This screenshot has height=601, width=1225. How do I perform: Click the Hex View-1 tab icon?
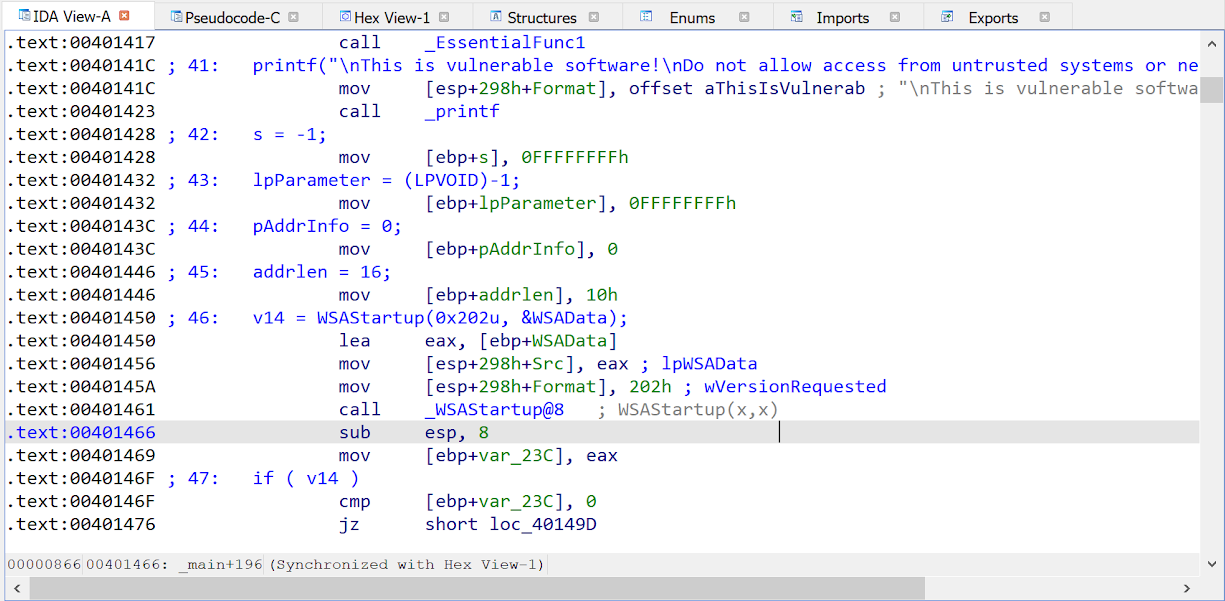pos(345,17)
